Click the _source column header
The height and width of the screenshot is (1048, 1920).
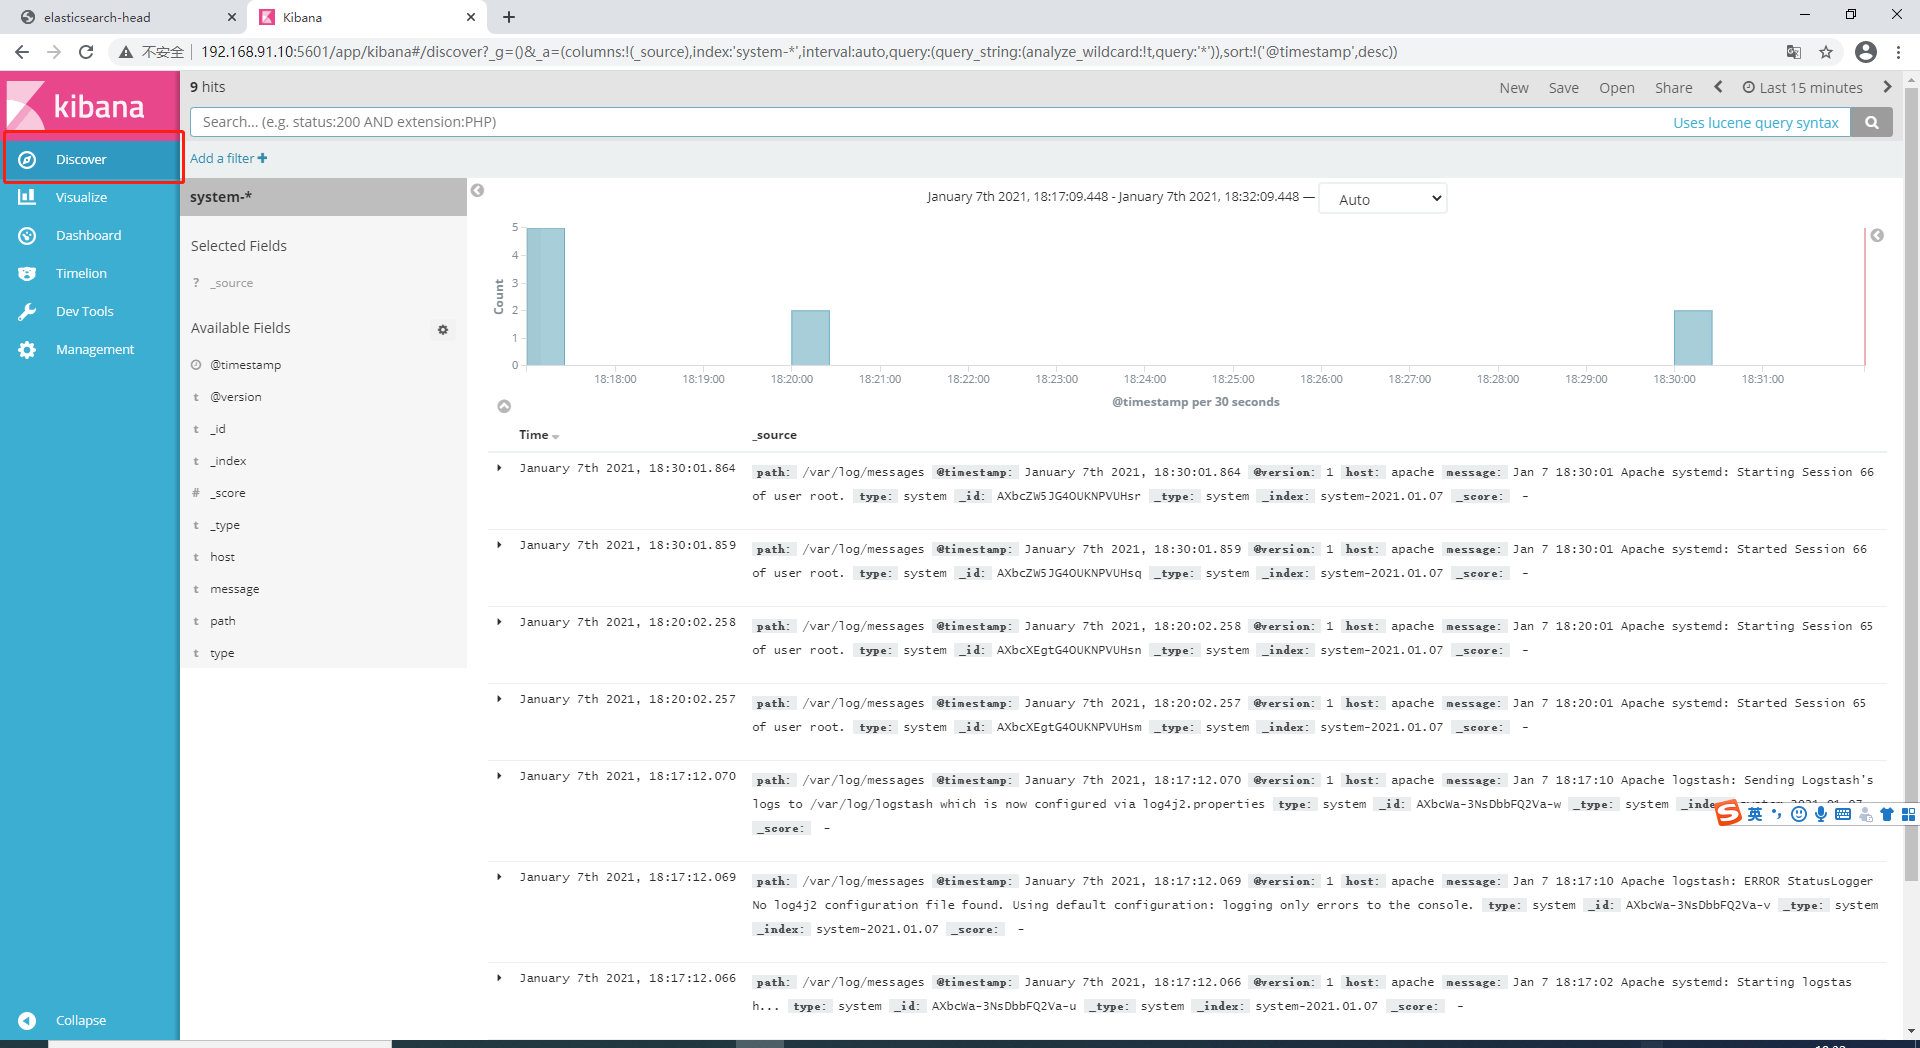775,435
